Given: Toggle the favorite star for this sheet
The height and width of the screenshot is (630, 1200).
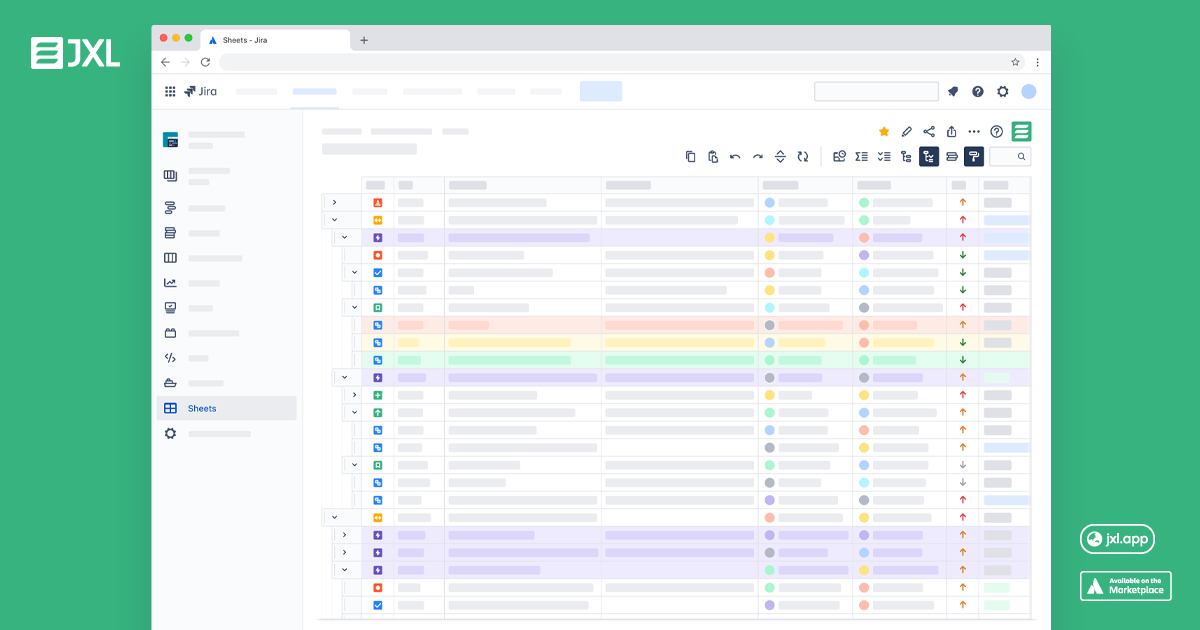Looking at the screenshot, I should [x=883, y=131].
